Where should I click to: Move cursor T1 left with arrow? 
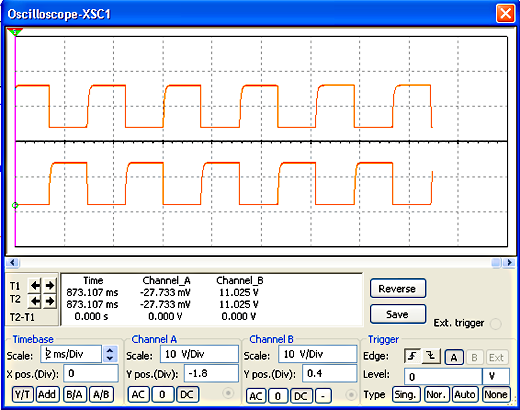35,286
